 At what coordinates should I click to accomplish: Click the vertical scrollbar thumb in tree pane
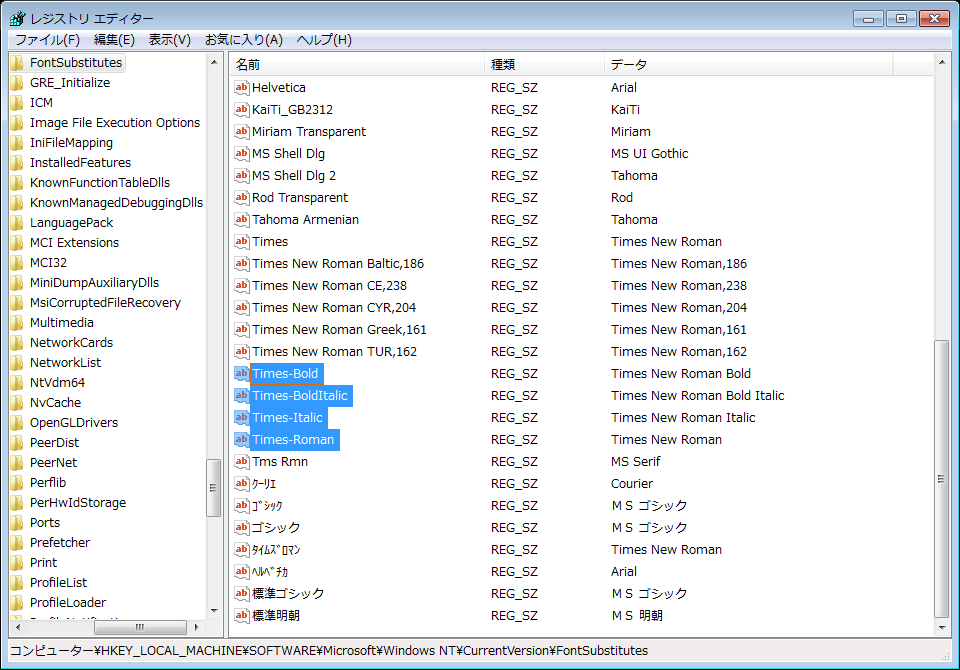point(214,488)
